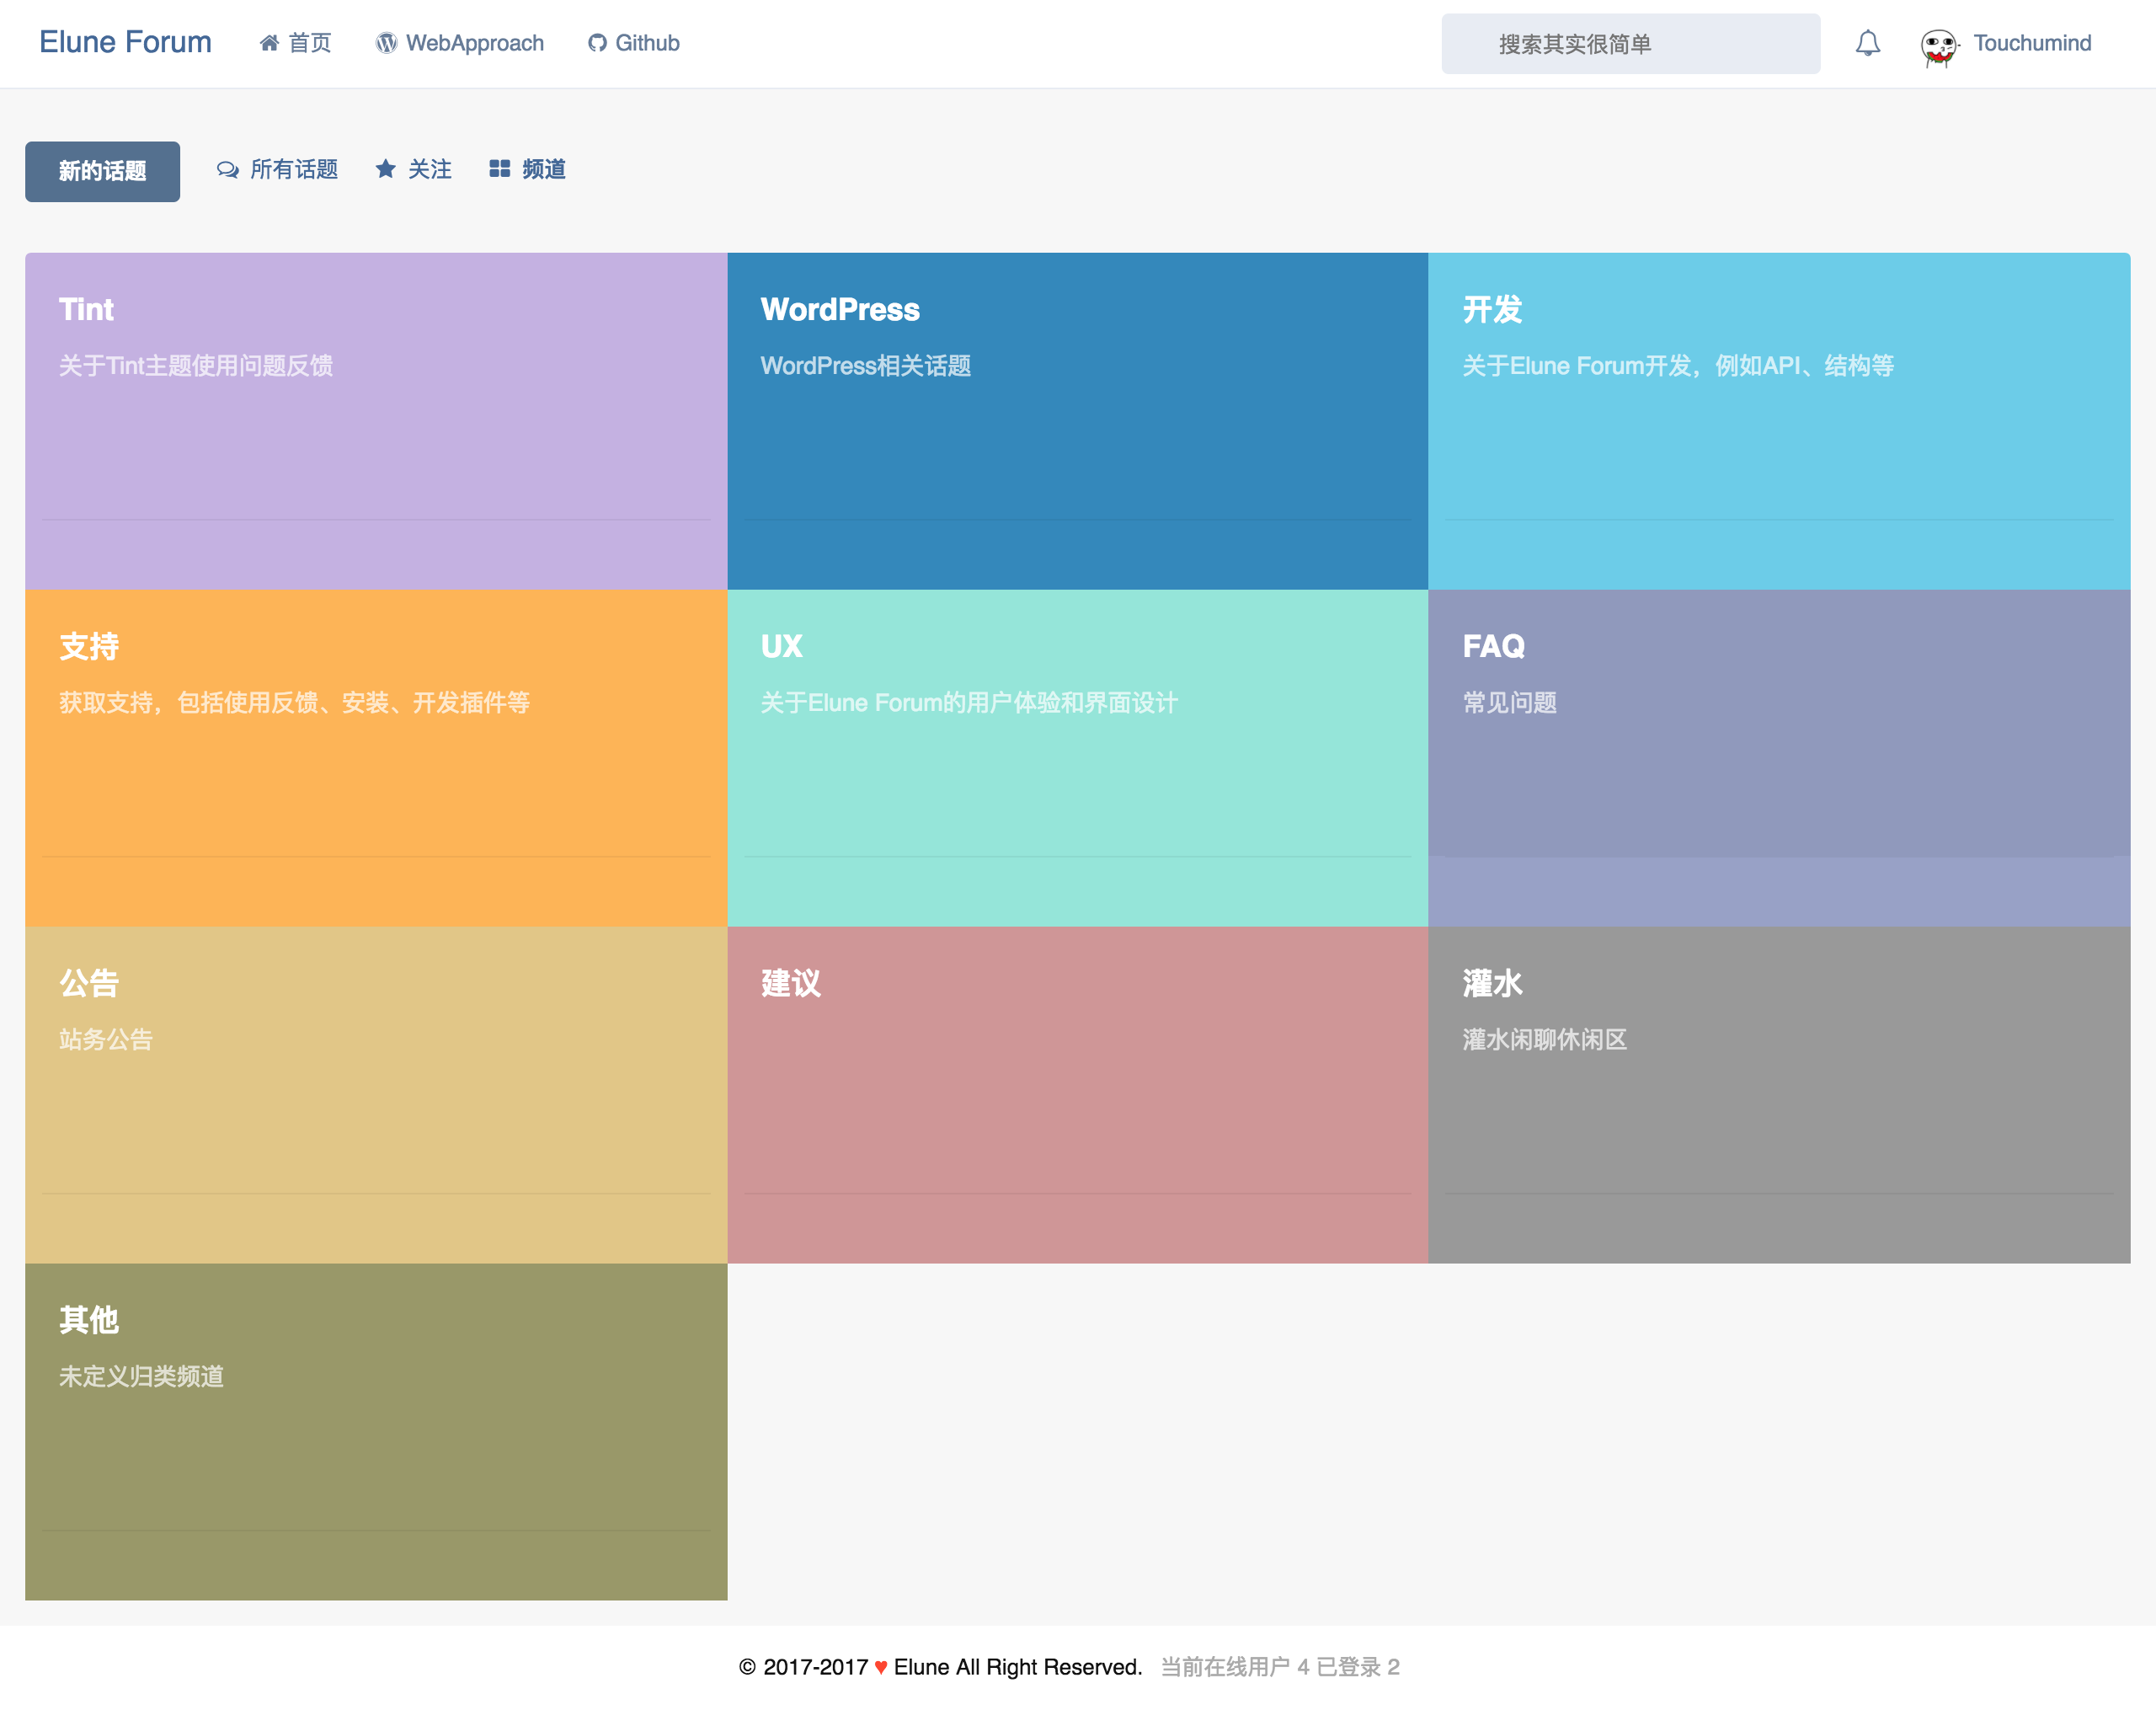Click the notification bell icon
The height and width of the screenshot is (1710, 2156).
point(1867,43)
